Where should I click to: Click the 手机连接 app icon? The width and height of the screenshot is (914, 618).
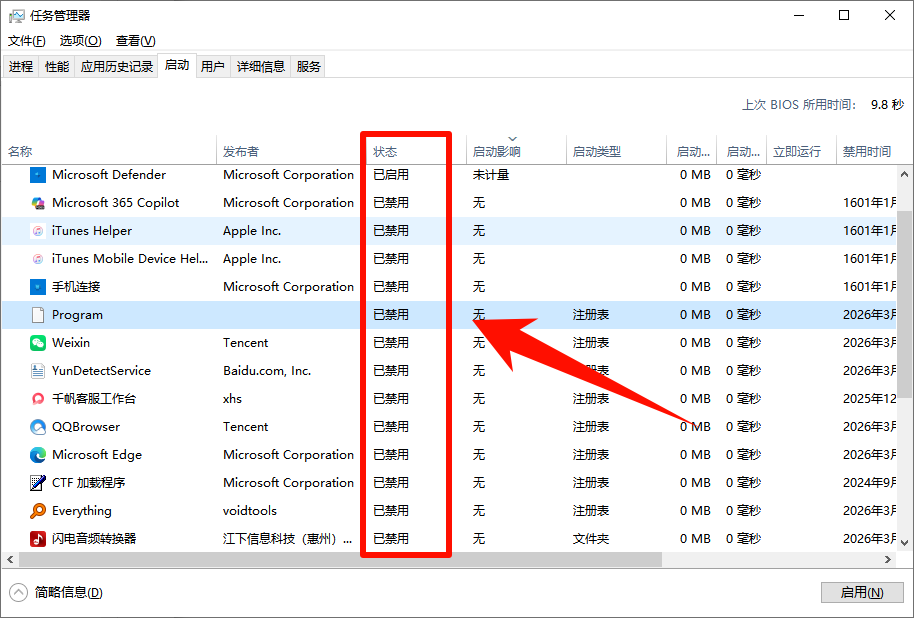(38, 287)
